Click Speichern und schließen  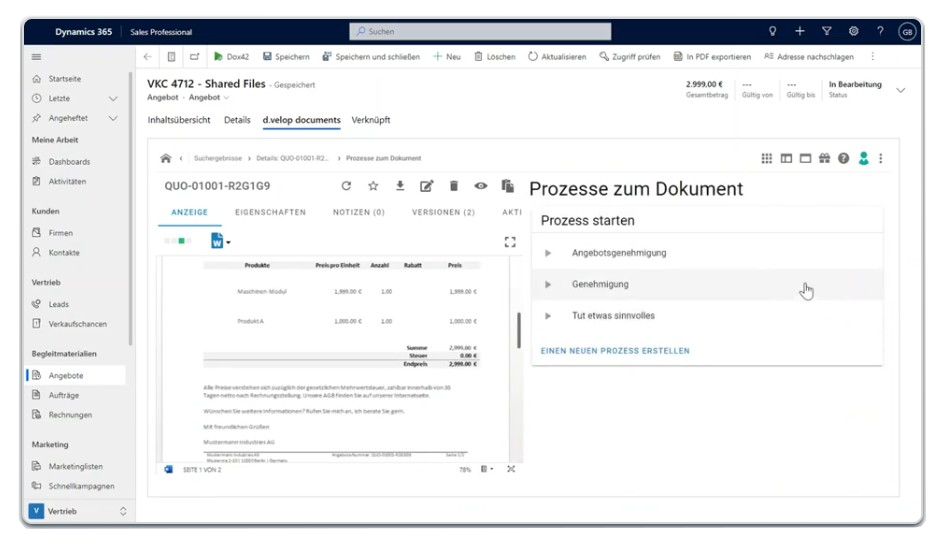tap(371, 57)
